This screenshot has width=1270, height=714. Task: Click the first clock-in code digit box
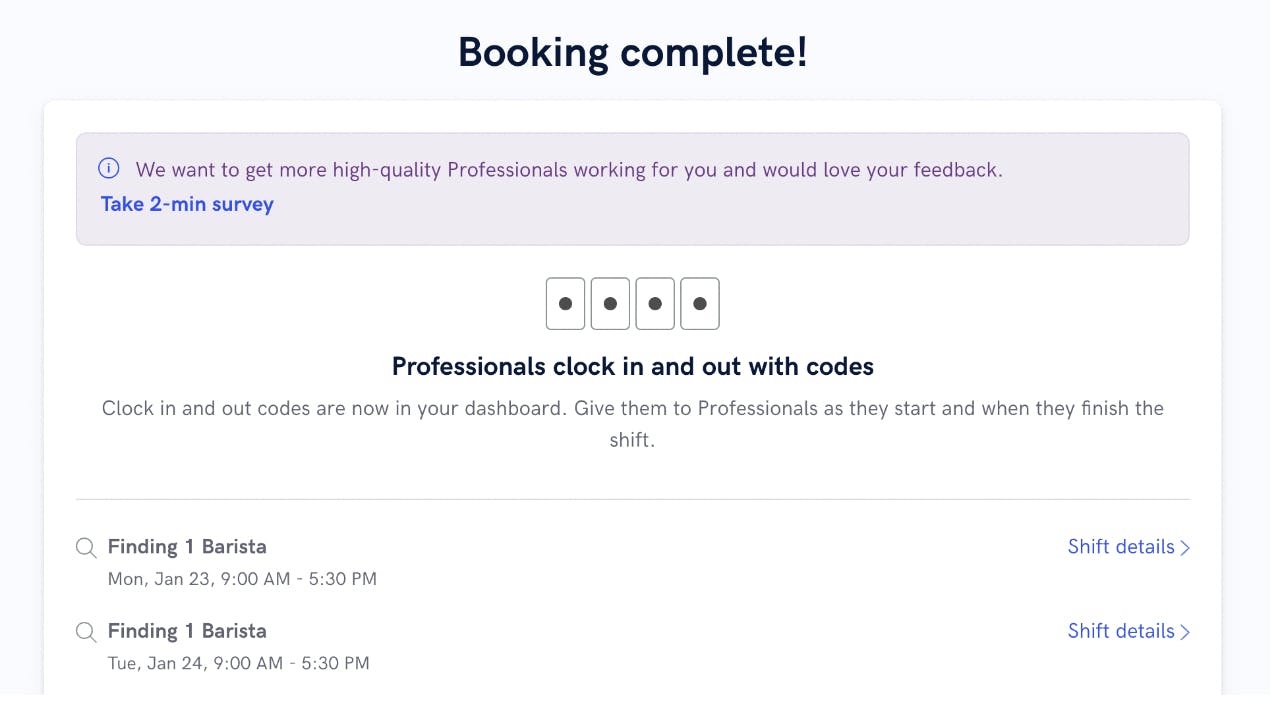click(565, 303)
